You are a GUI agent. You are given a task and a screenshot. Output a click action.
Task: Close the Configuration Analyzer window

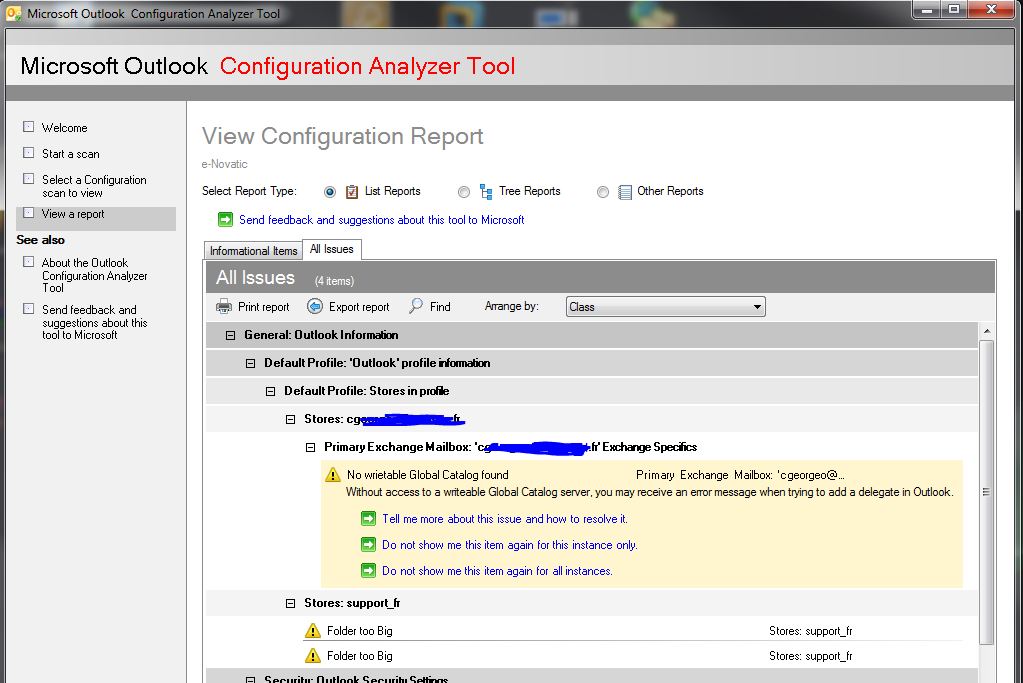point(991,9)
